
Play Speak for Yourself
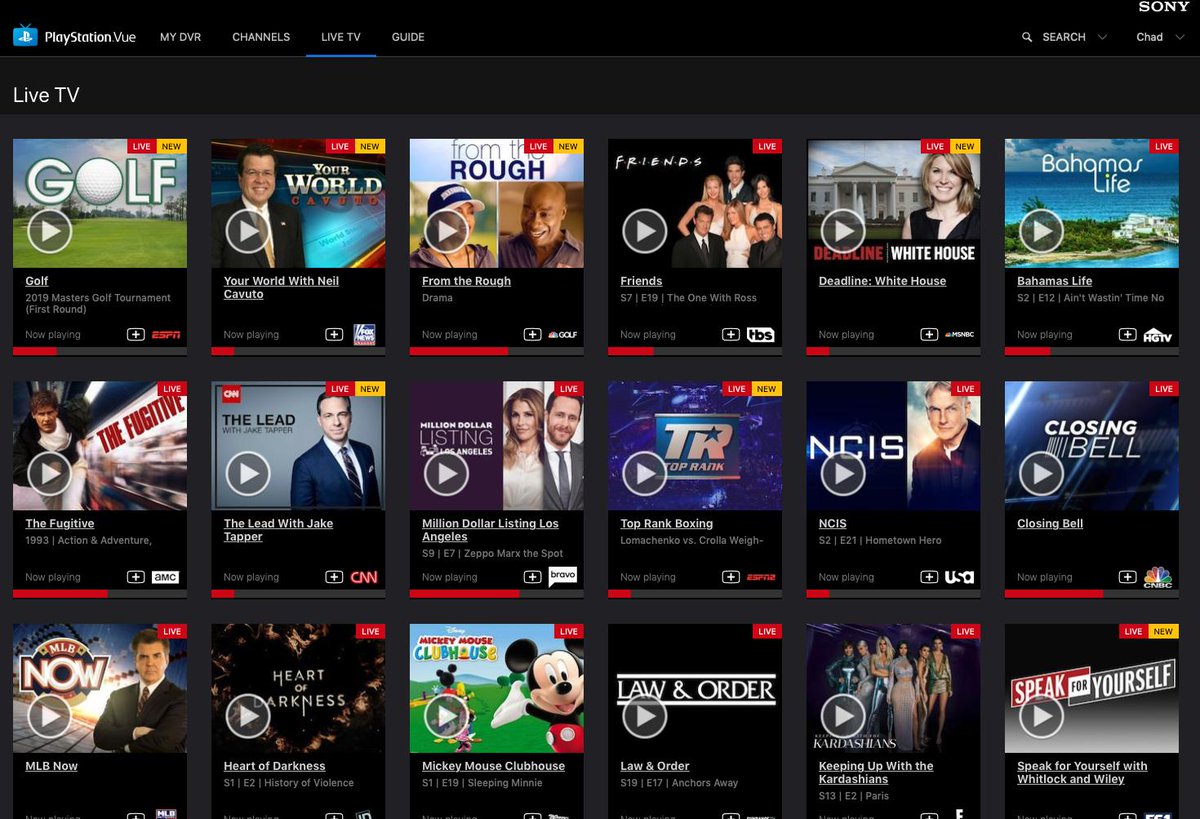click(1041, 715)
